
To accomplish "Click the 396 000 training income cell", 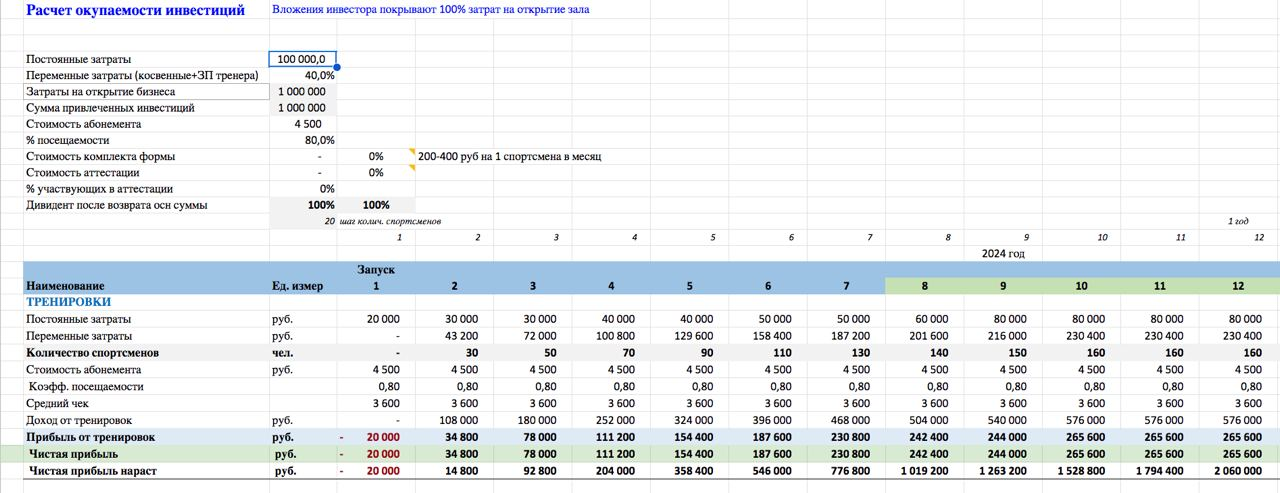I will (768, 421).
